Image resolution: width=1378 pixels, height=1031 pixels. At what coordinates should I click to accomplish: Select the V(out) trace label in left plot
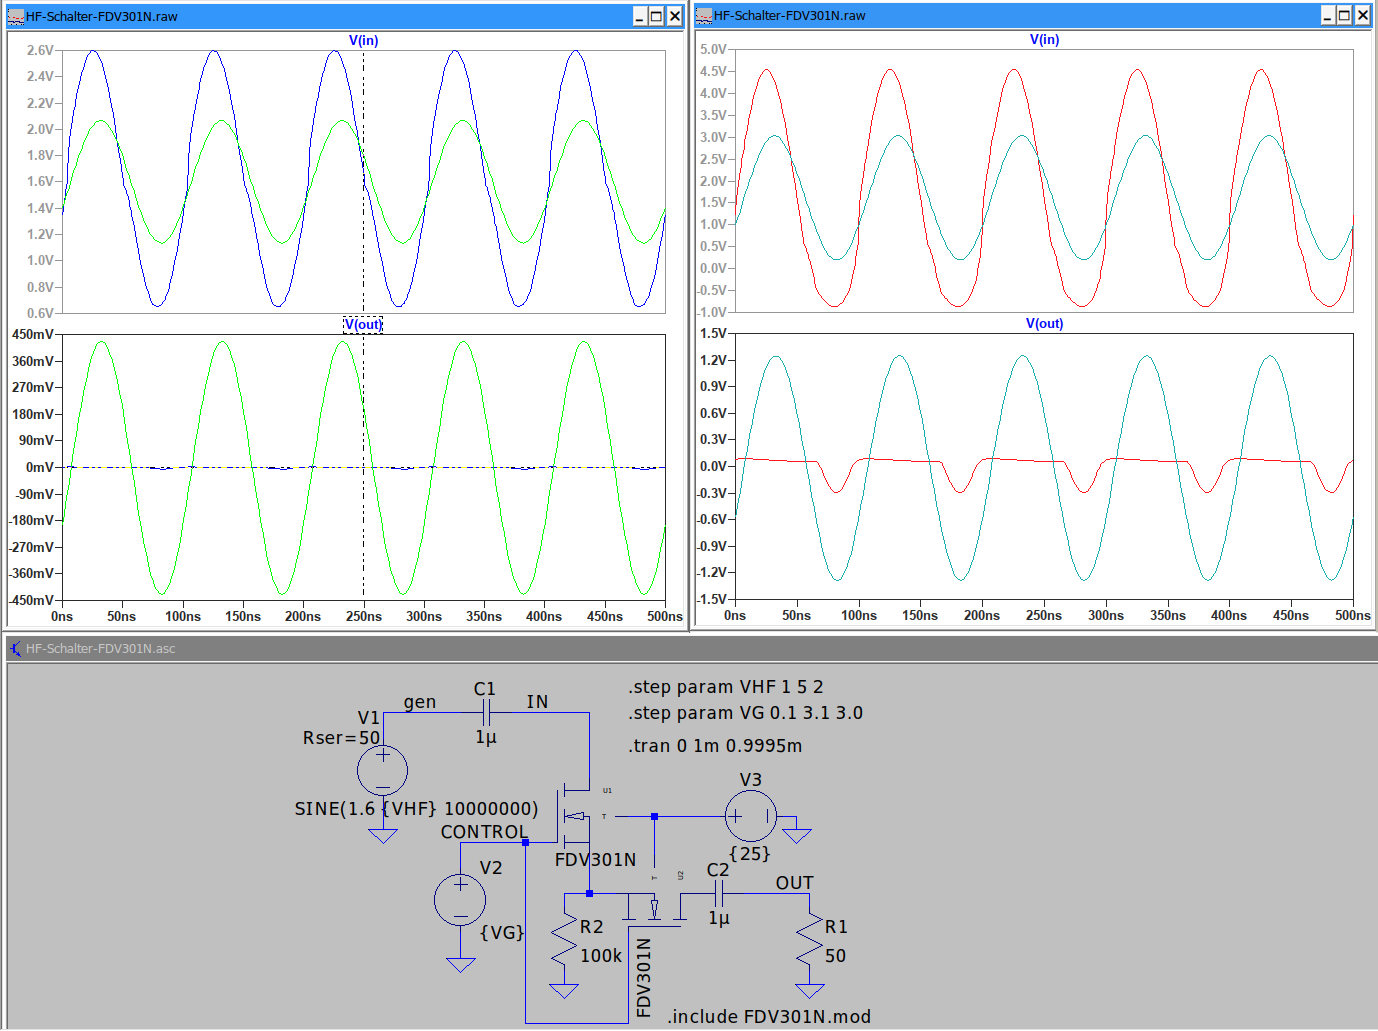[363, 325]
